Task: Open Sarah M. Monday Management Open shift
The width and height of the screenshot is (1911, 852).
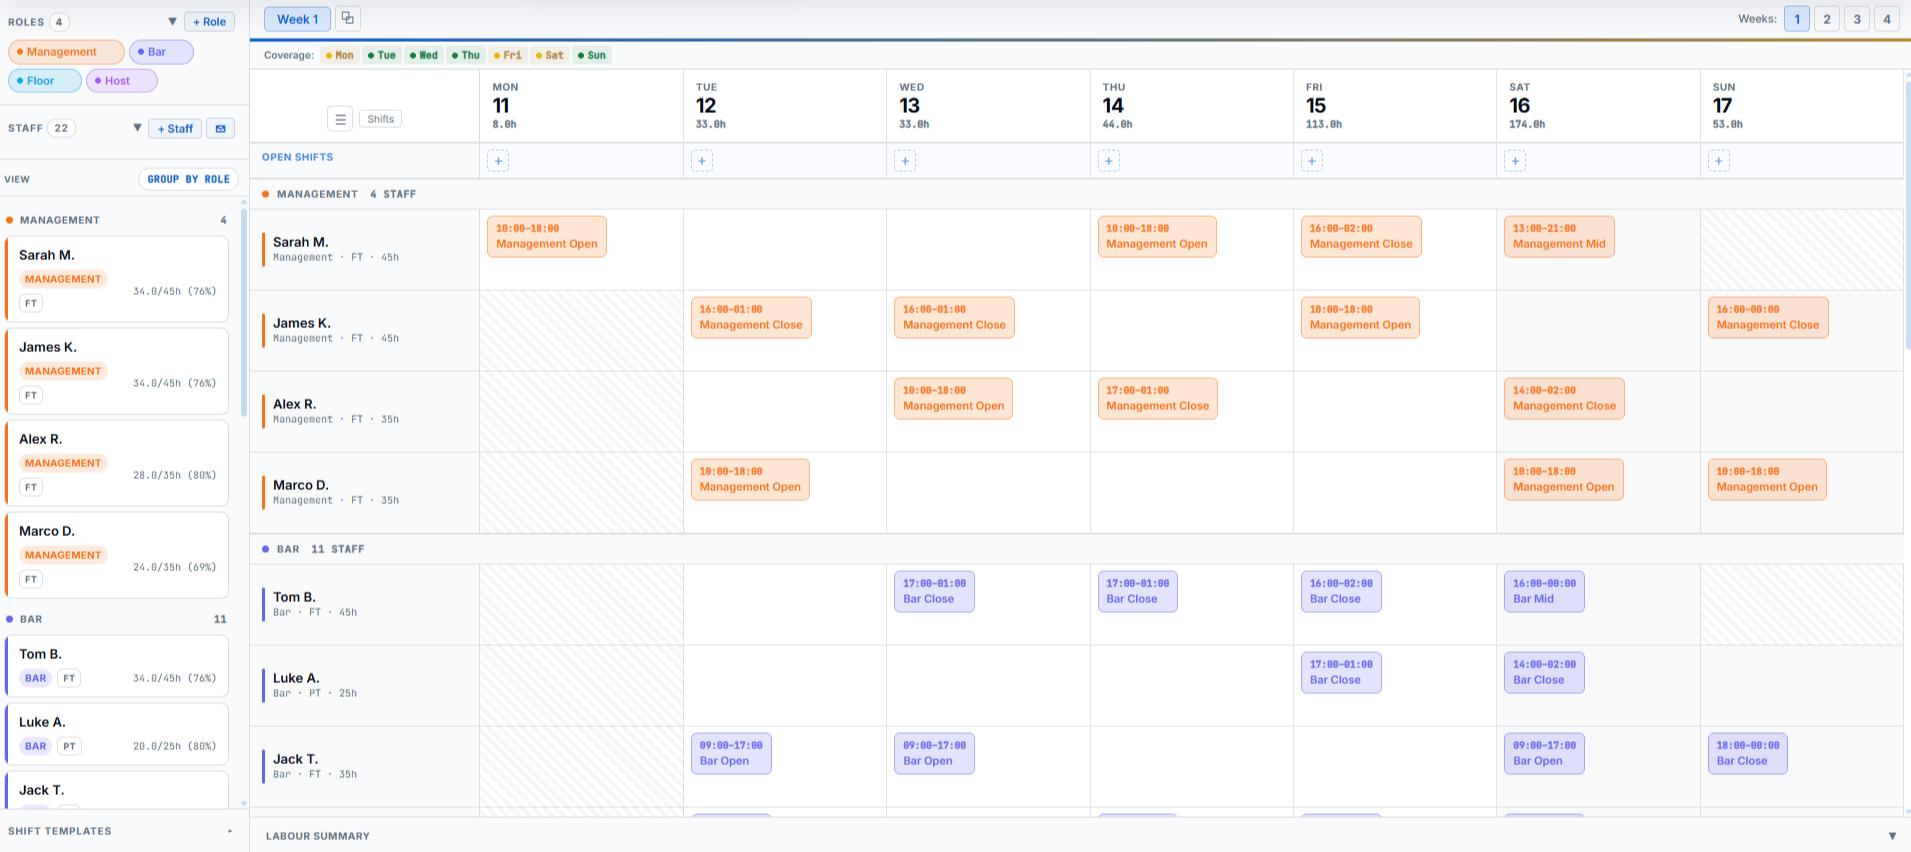Action: pyautogui.click(x=547, y=237)
